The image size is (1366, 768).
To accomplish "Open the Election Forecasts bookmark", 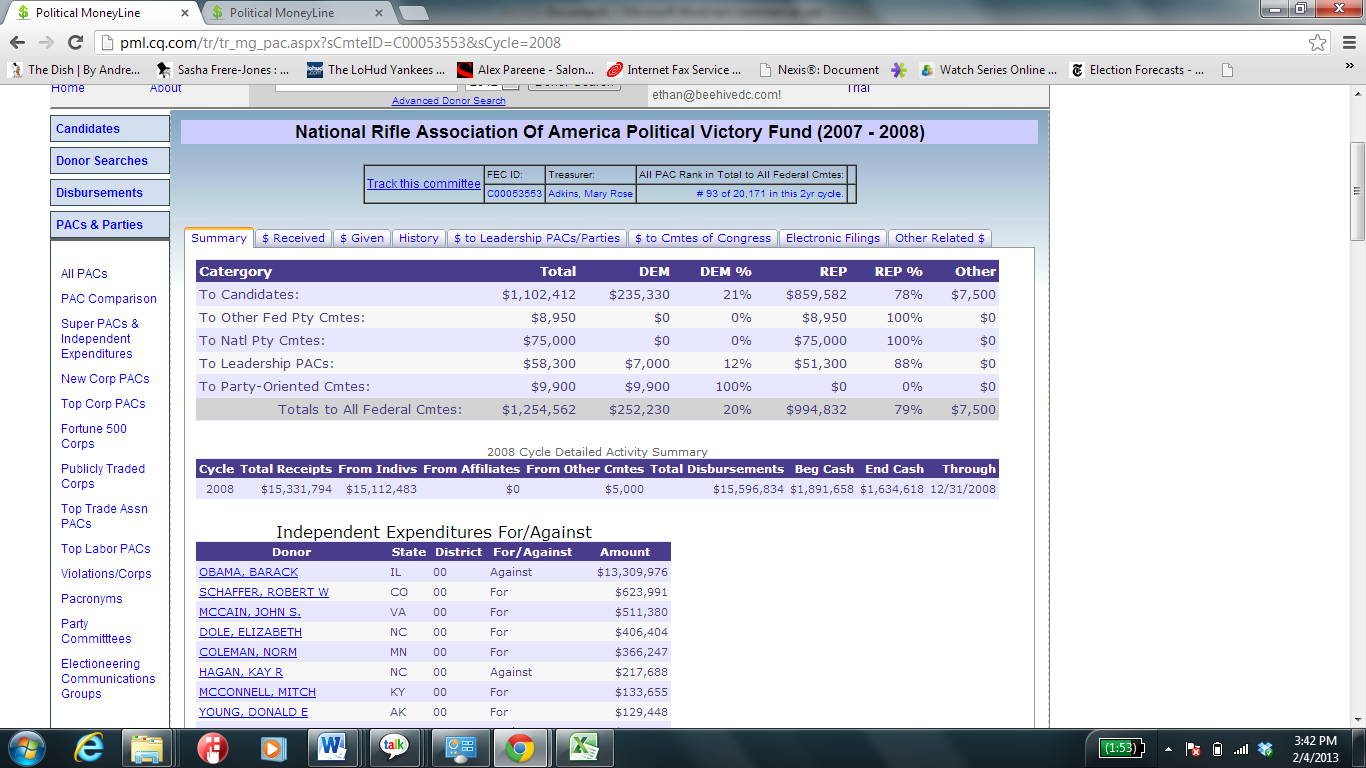I will (1137, 70).
